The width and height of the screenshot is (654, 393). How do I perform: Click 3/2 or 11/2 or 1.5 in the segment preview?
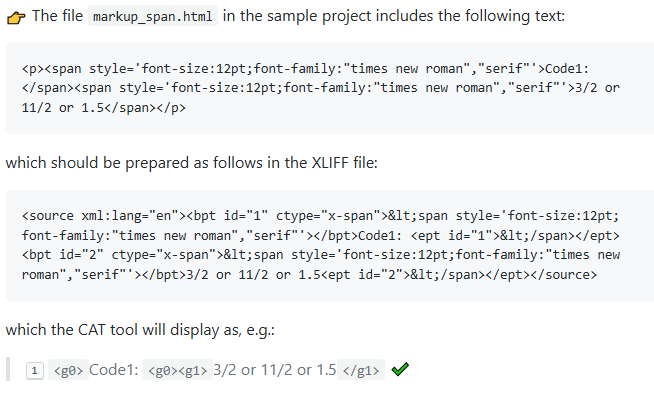click(274, 370)
